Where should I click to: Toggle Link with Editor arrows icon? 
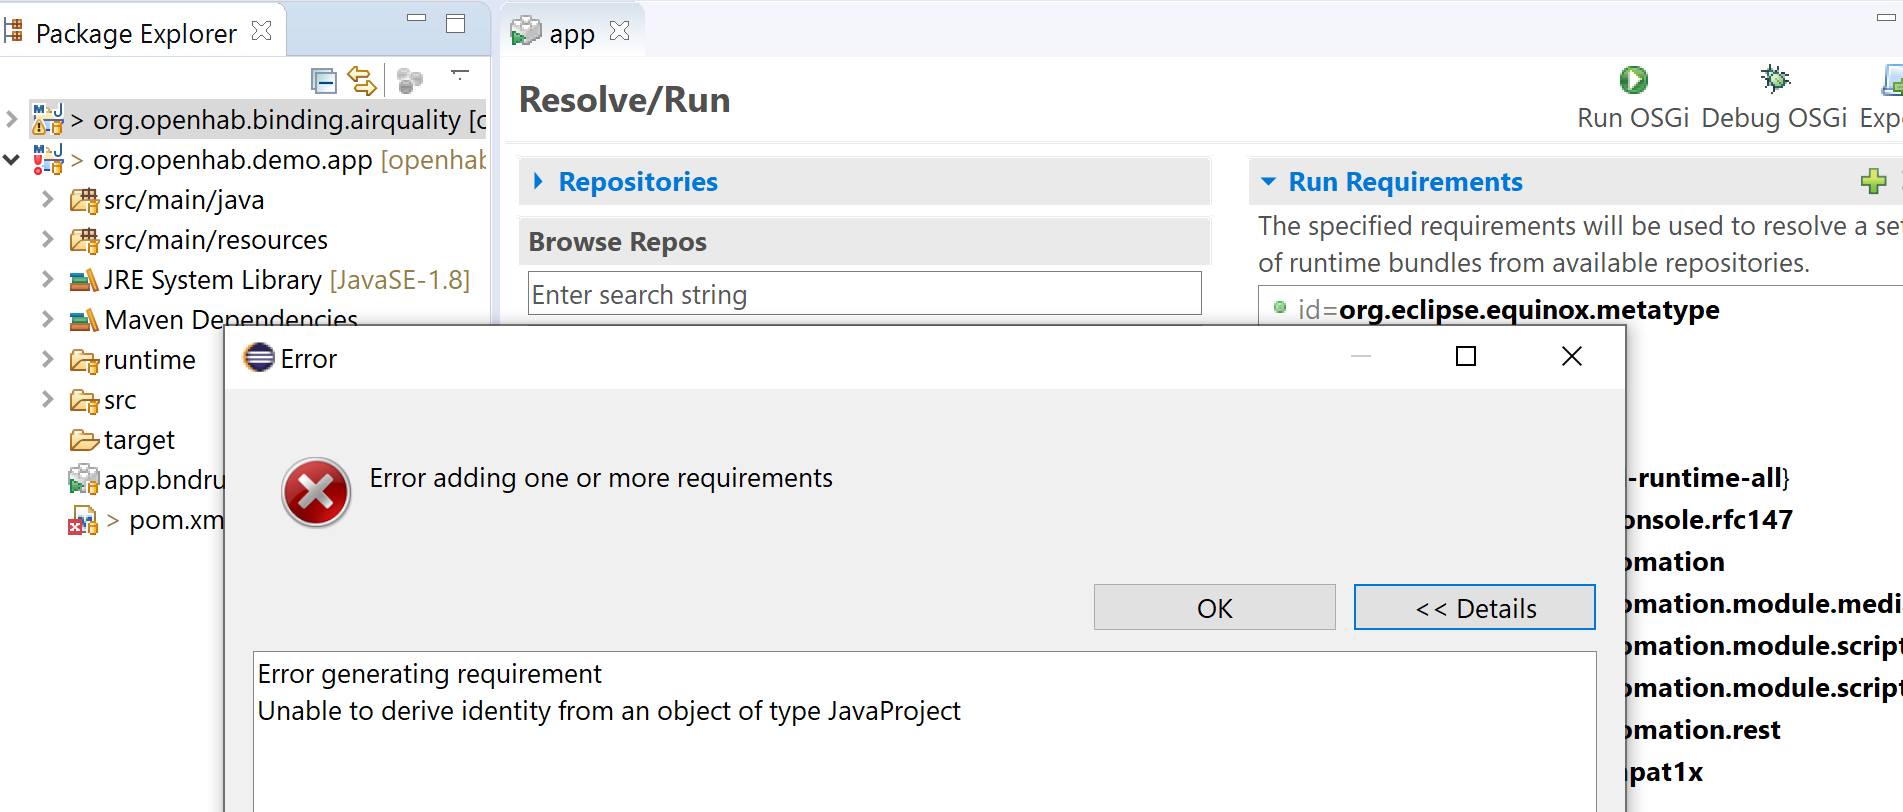coord(361,80)
